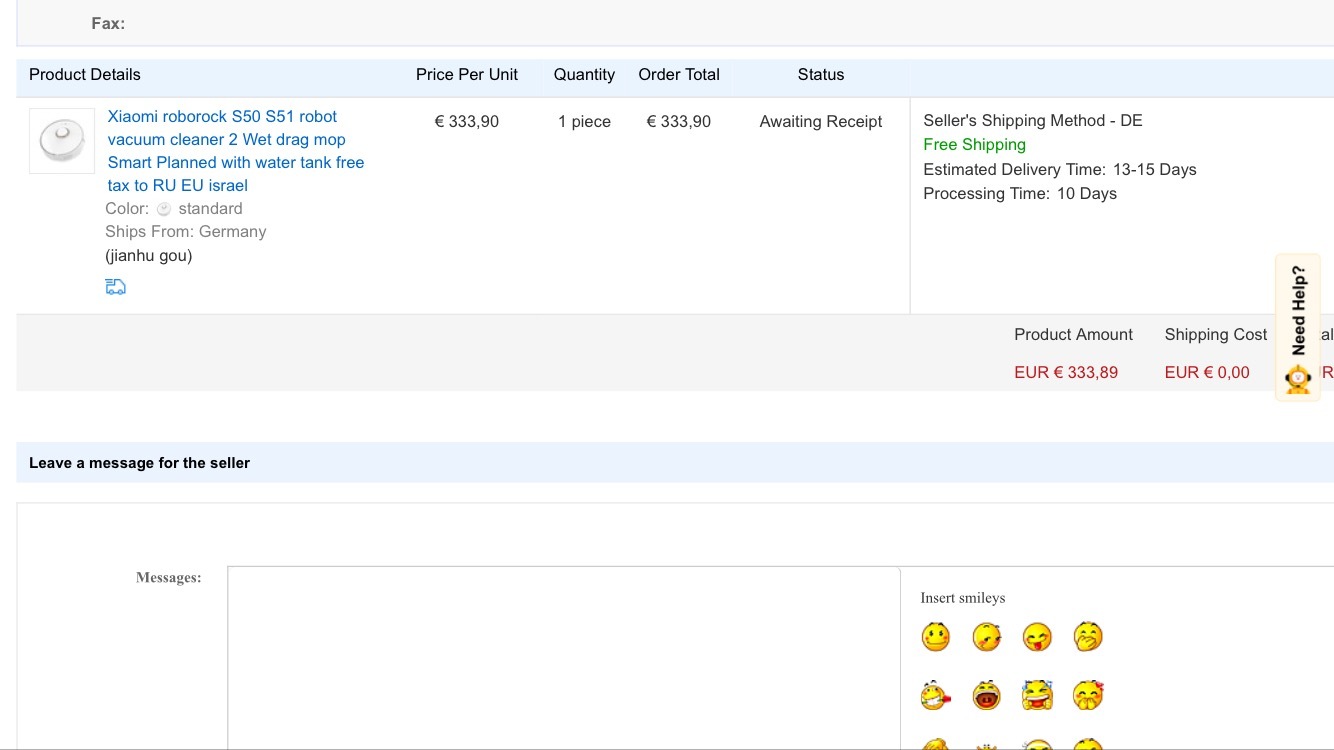Click the standard color swatch image
The height and width of the screenshot is (750, 1334).
pyautogui.click(x=164, y=209)
